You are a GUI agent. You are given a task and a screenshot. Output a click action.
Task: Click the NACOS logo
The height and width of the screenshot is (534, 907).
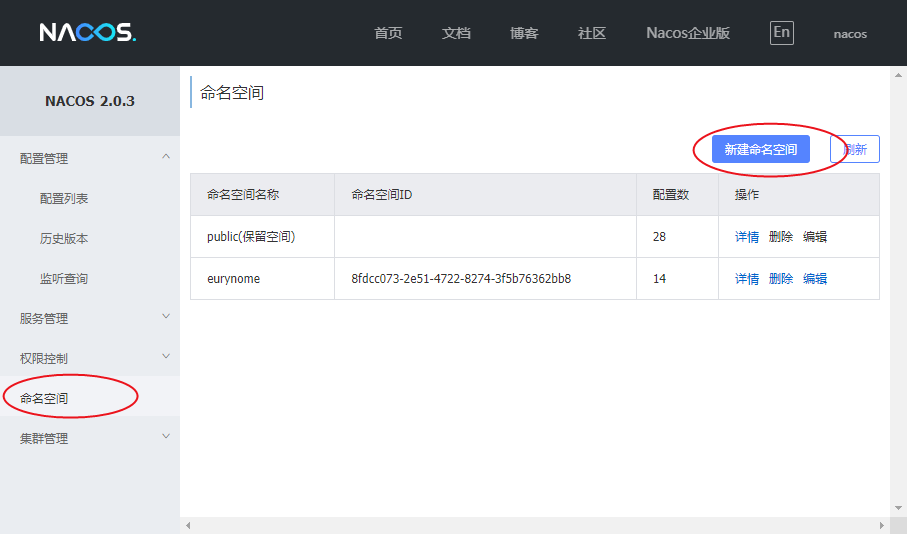[x=87, y=33]
